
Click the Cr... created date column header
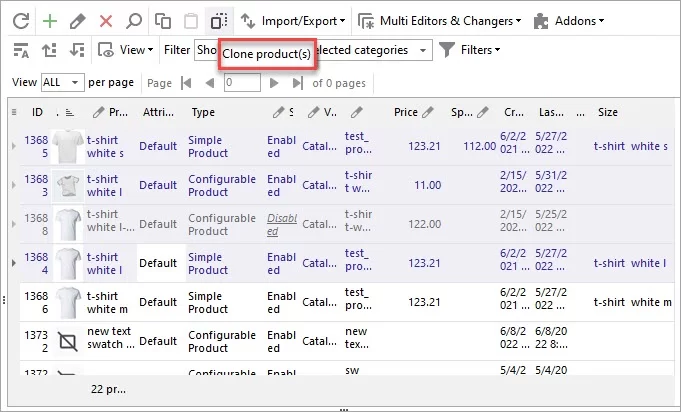(x=514, y=112)
